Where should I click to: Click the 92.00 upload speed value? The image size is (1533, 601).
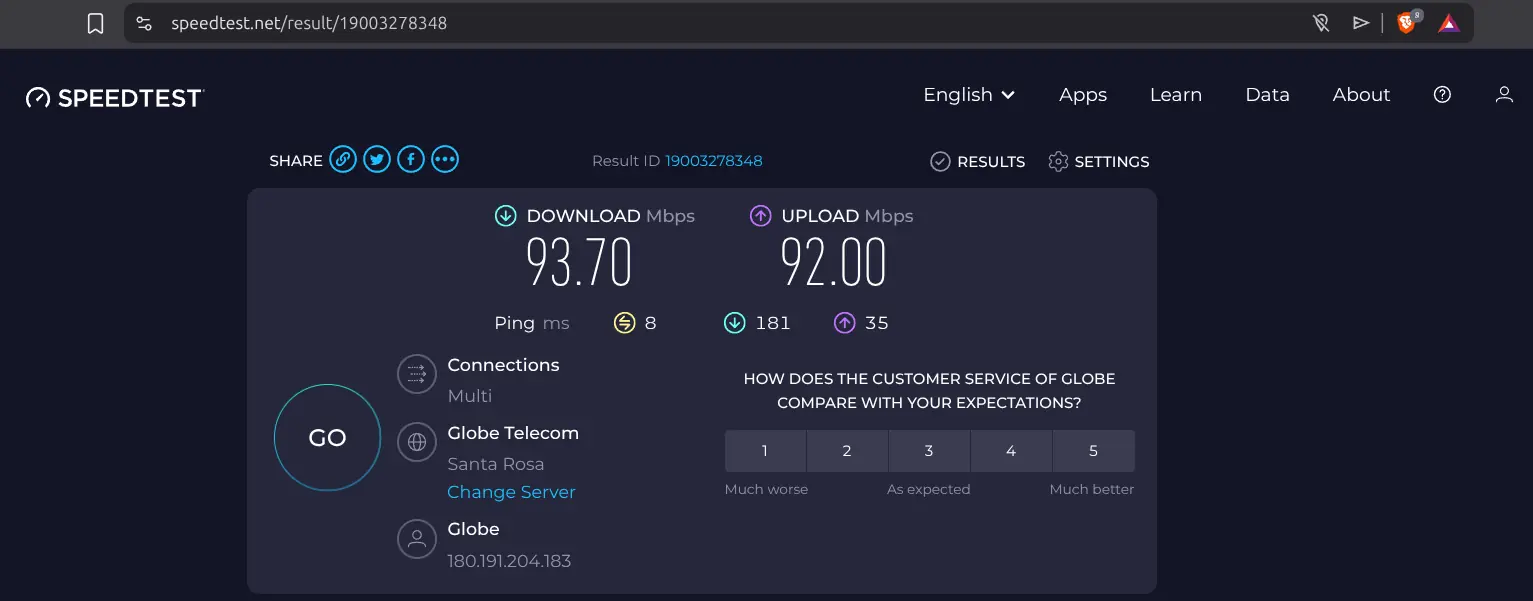[834, 264]
